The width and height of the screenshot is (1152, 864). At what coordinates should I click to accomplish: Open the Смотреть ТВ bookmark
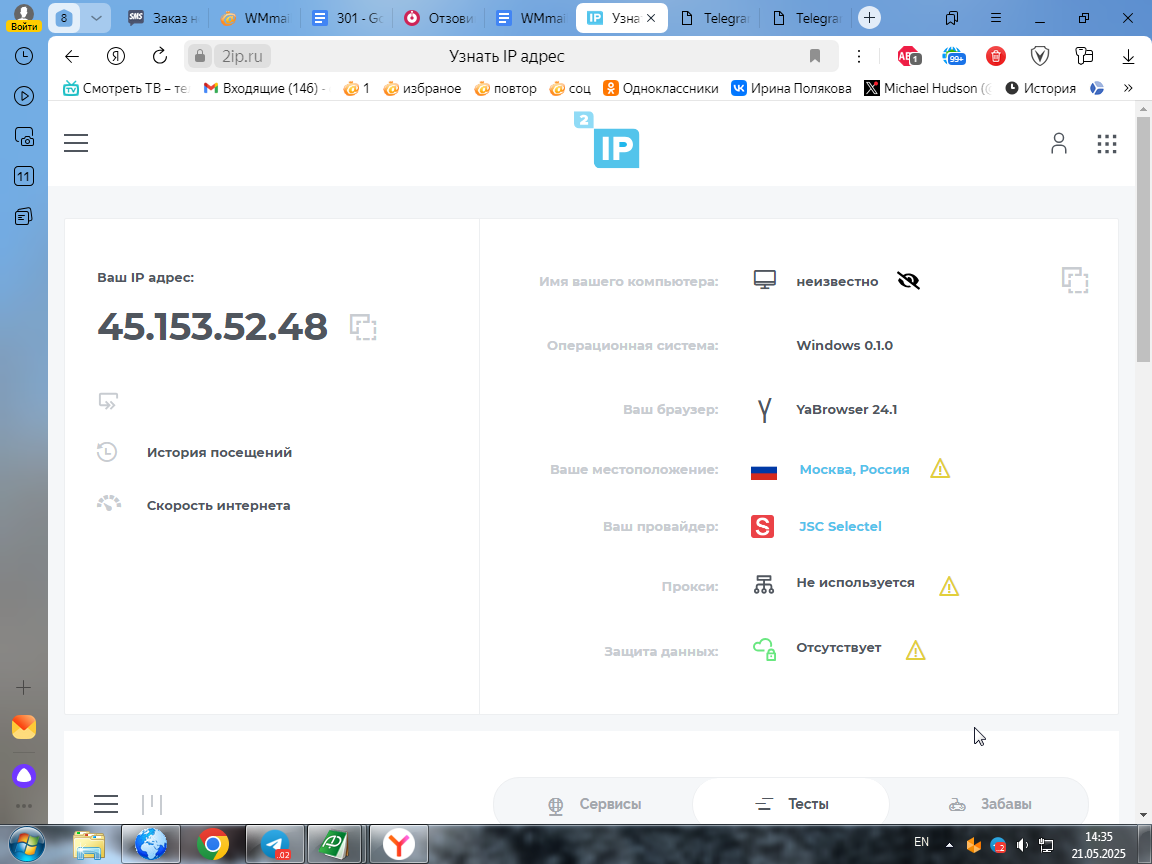[126, 88]
